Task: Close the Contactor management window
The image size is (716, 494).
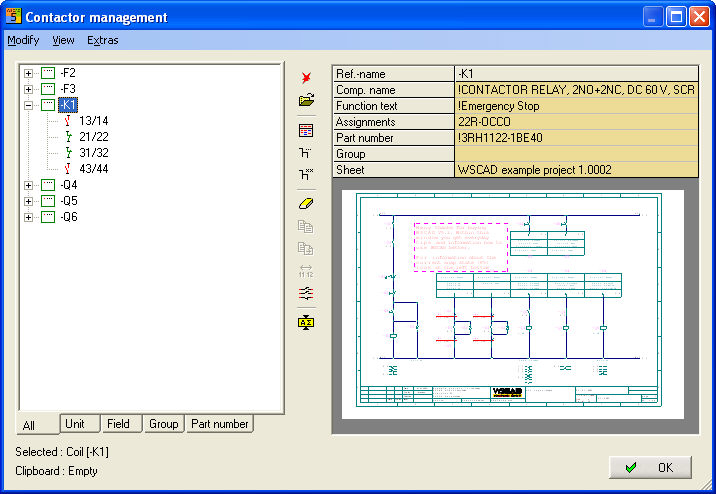Action: 699,17
